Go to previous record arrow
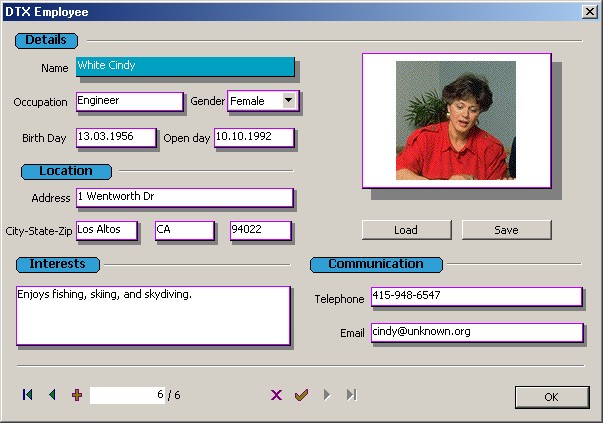The image size is (603, 423). coord(53,395)
